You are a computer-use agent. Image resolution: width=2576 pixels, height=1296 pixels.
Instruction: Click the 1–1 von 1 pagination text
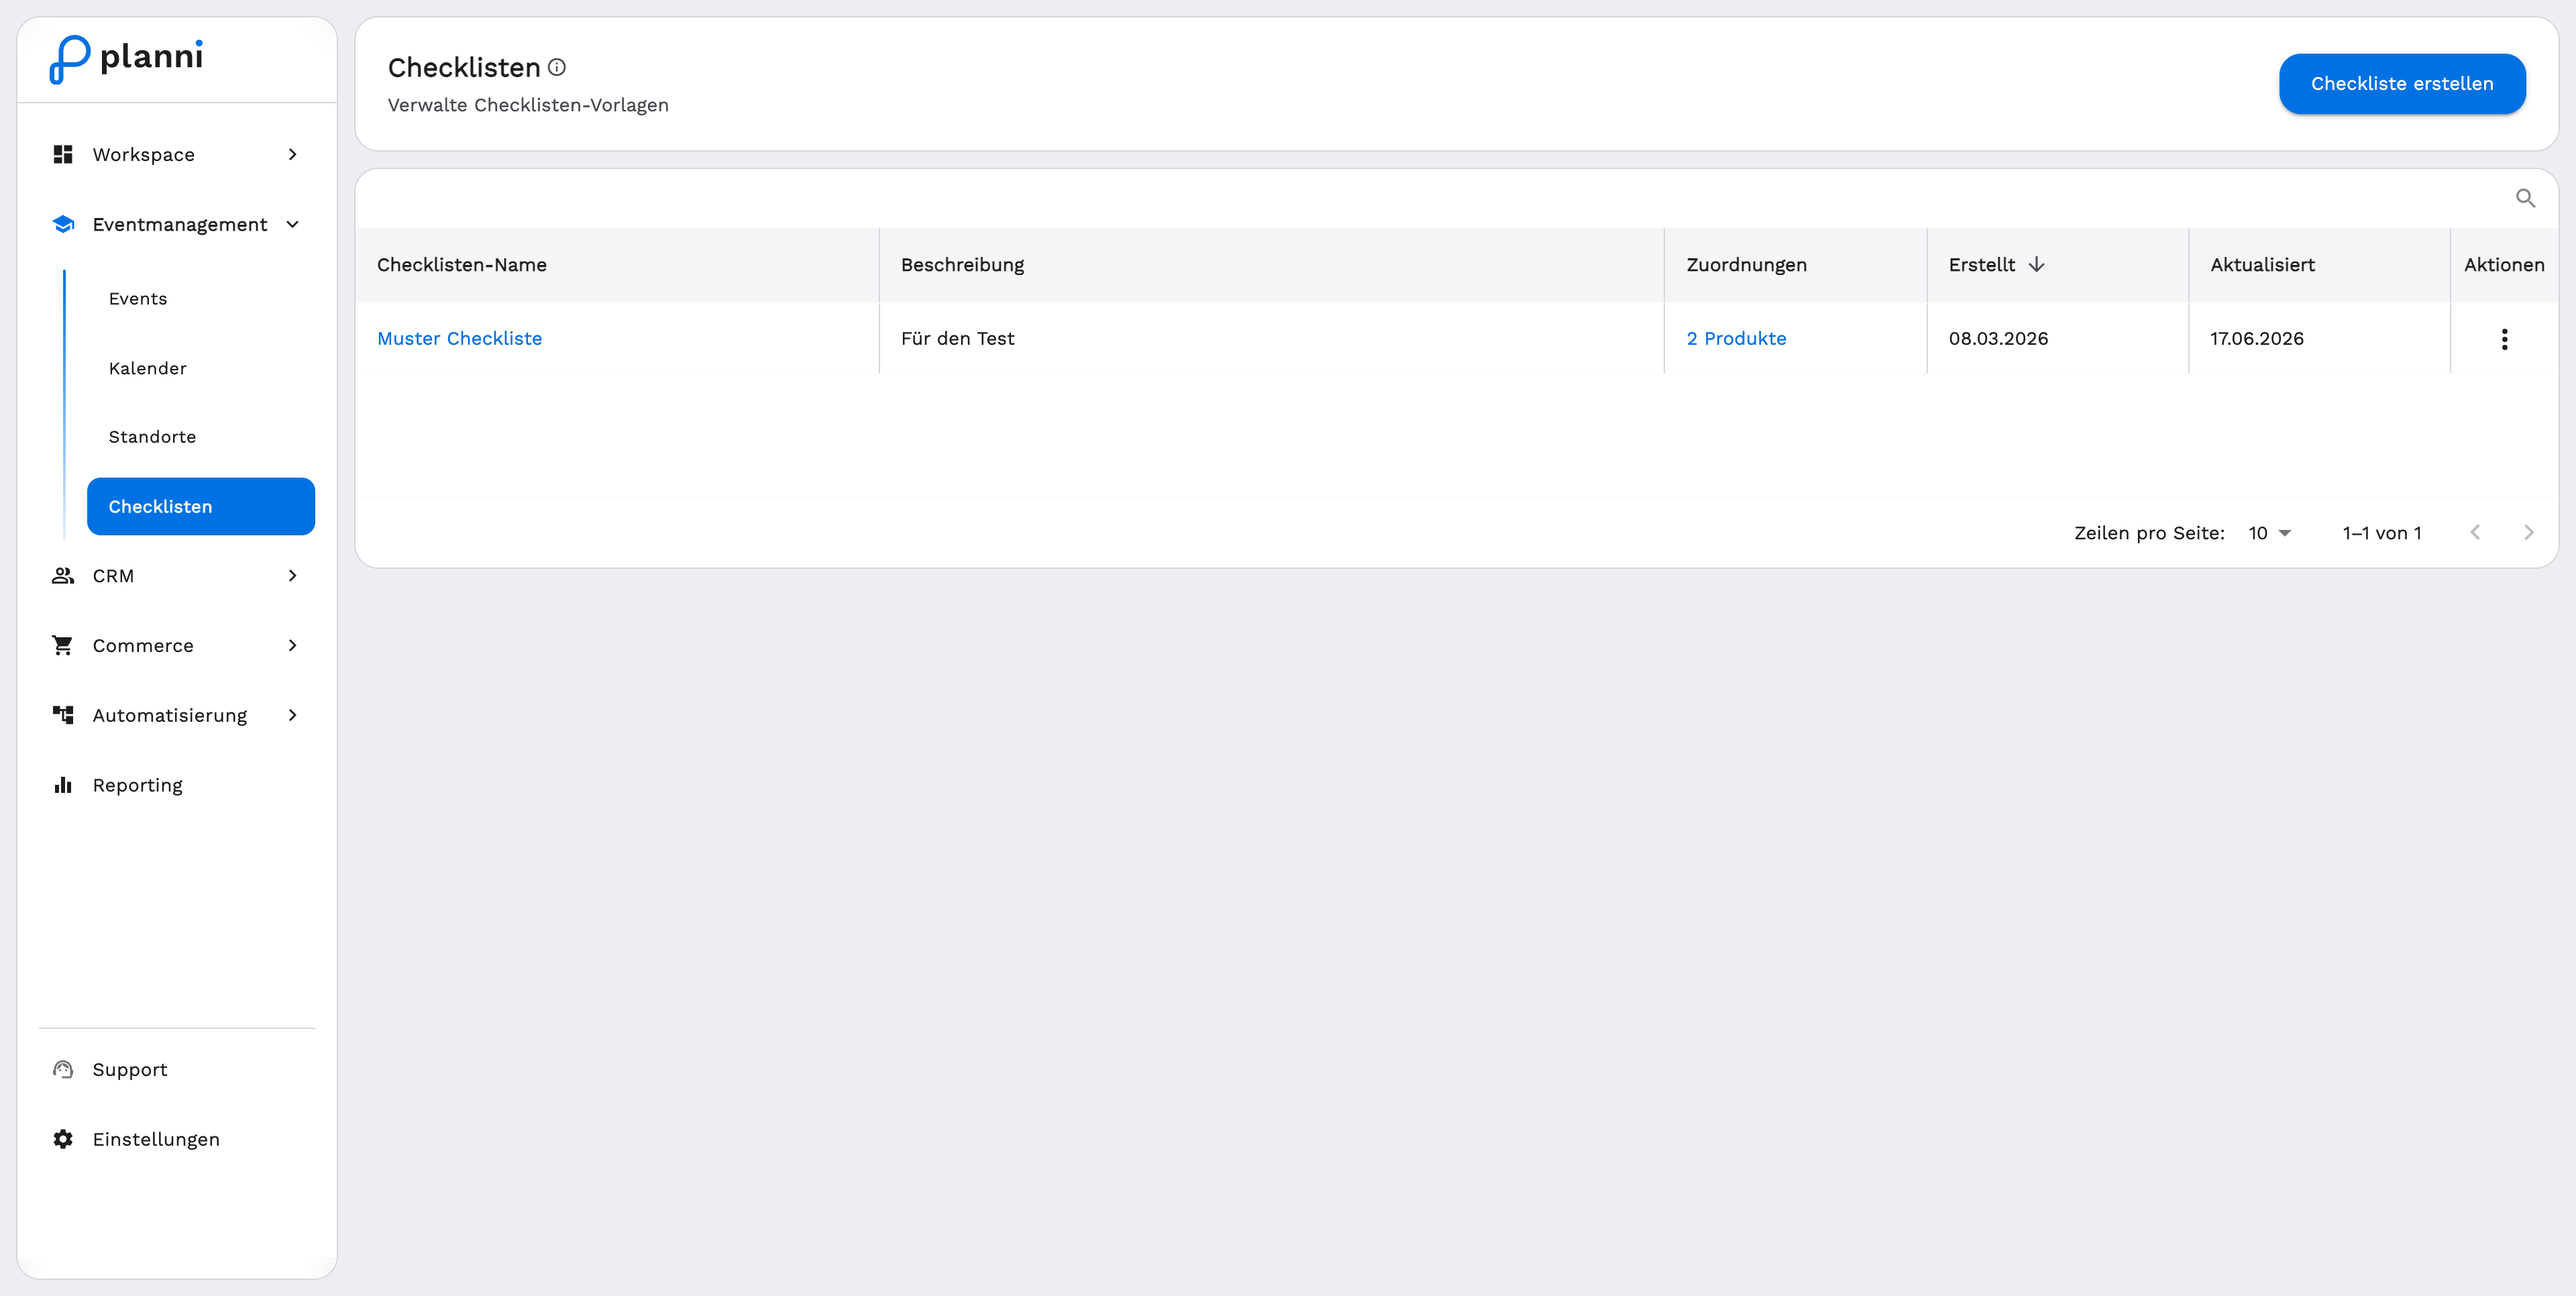point(2382,533)
